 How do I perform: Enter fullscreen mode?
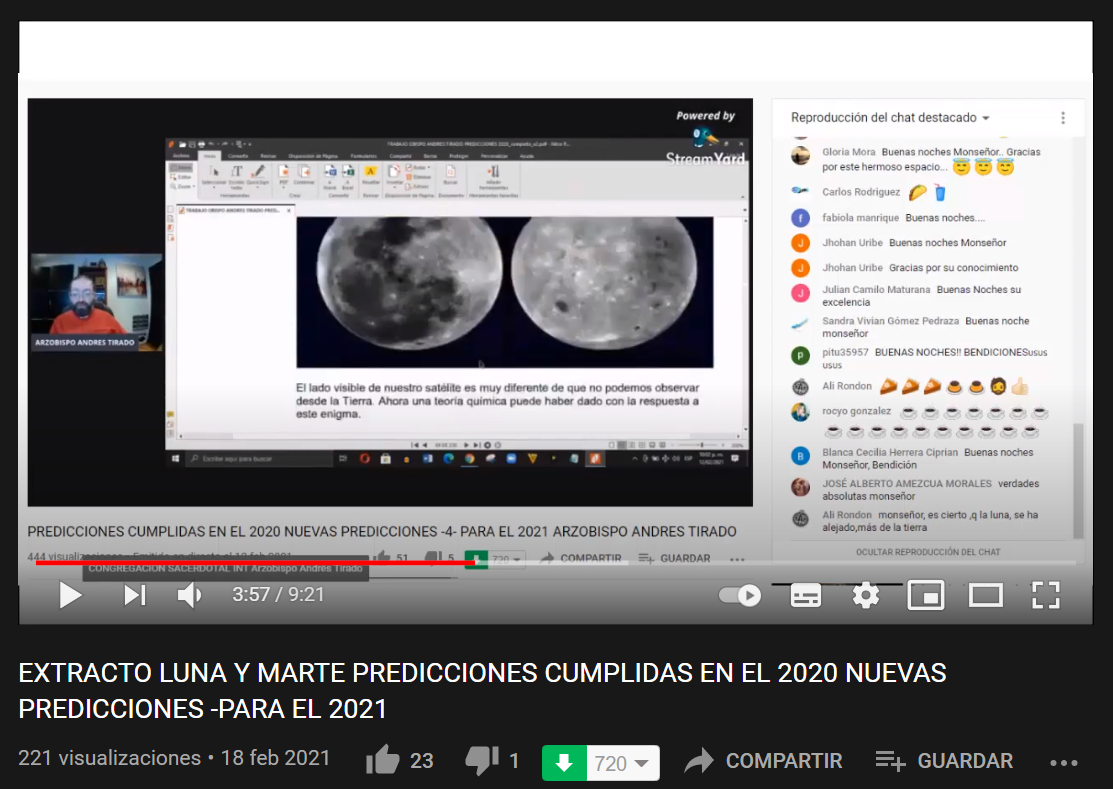click(x=1046, y=595)
